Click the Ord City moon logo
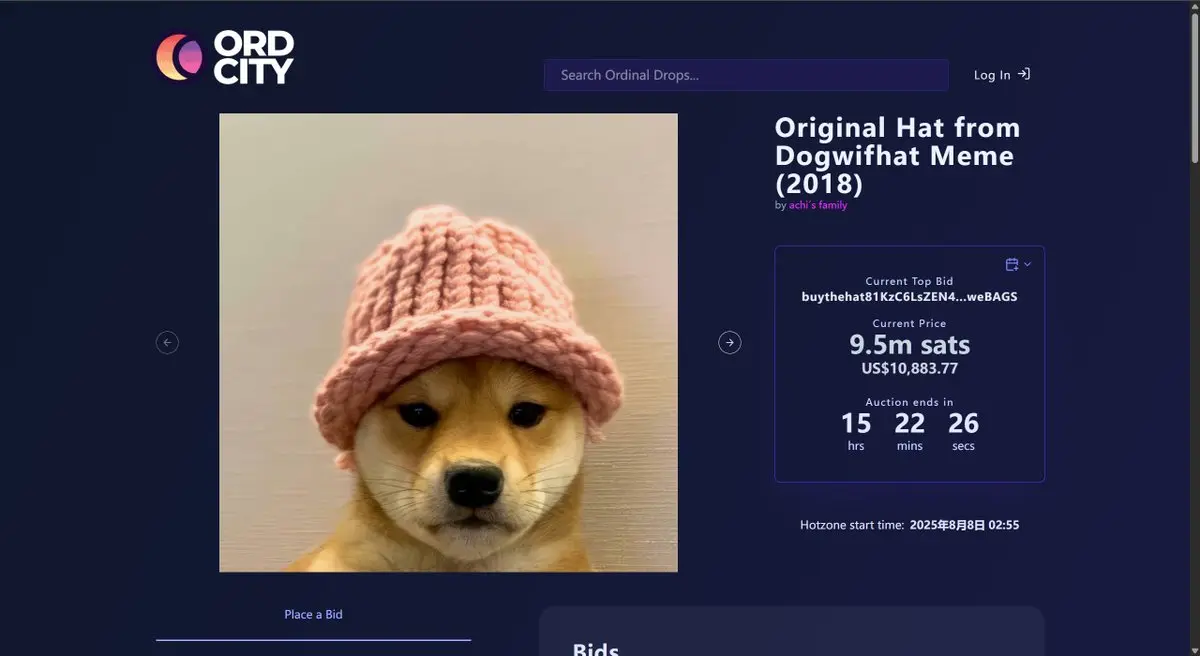 tap(179, 57)
